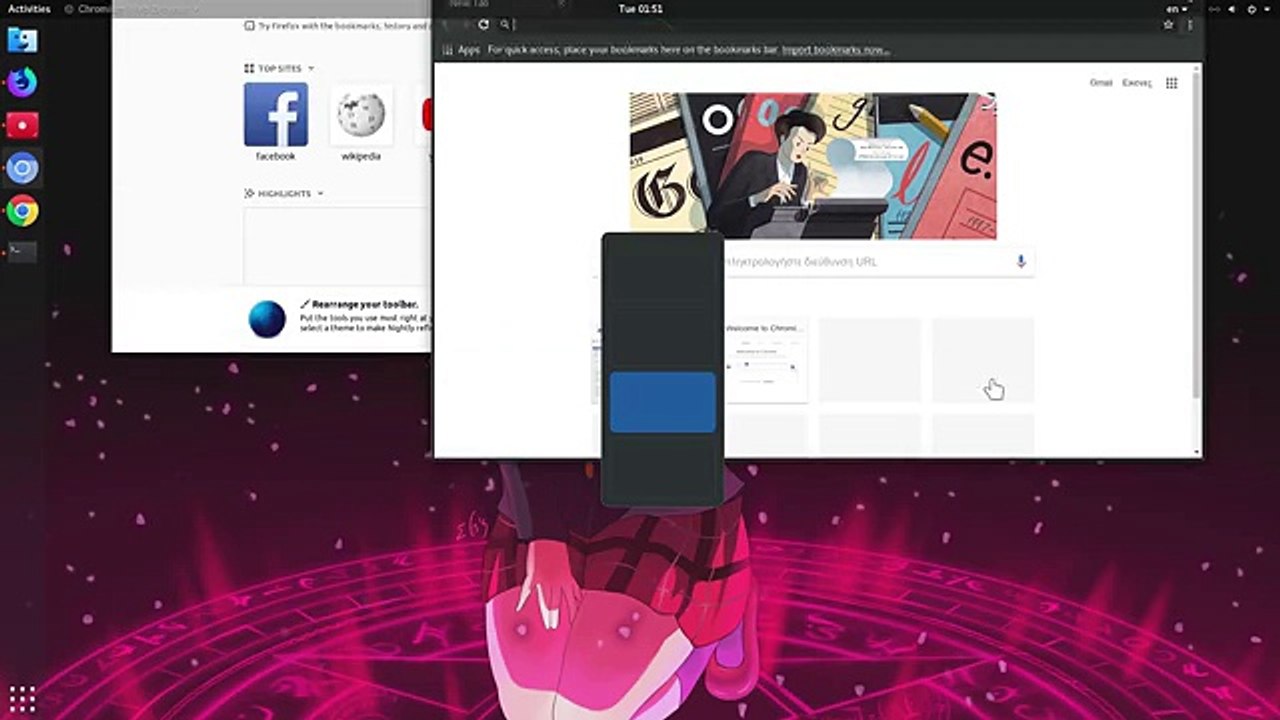
Task: Open the Gmail link on Google page
Action: click(x=1100, y=83)
